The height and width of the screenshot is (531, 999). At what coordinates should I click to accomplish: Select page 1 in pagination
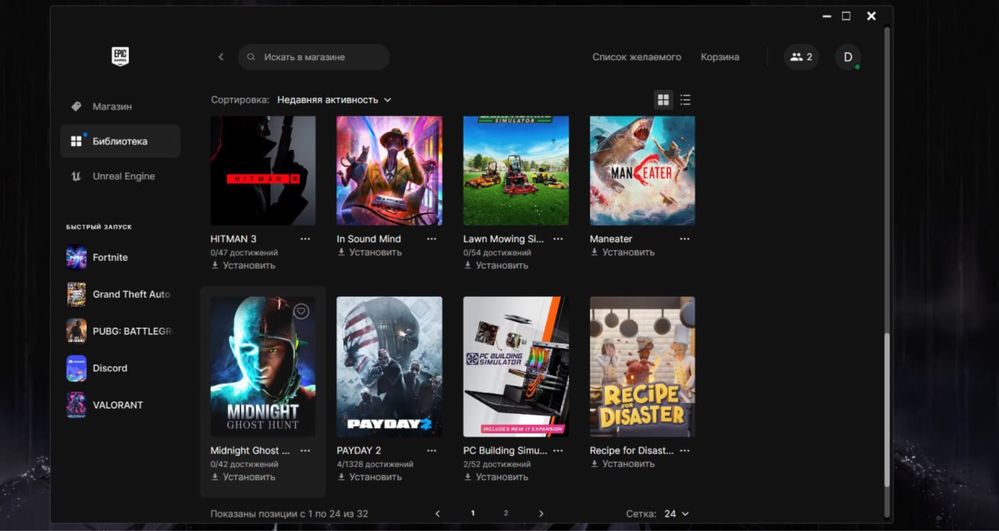tap(473, 514)
